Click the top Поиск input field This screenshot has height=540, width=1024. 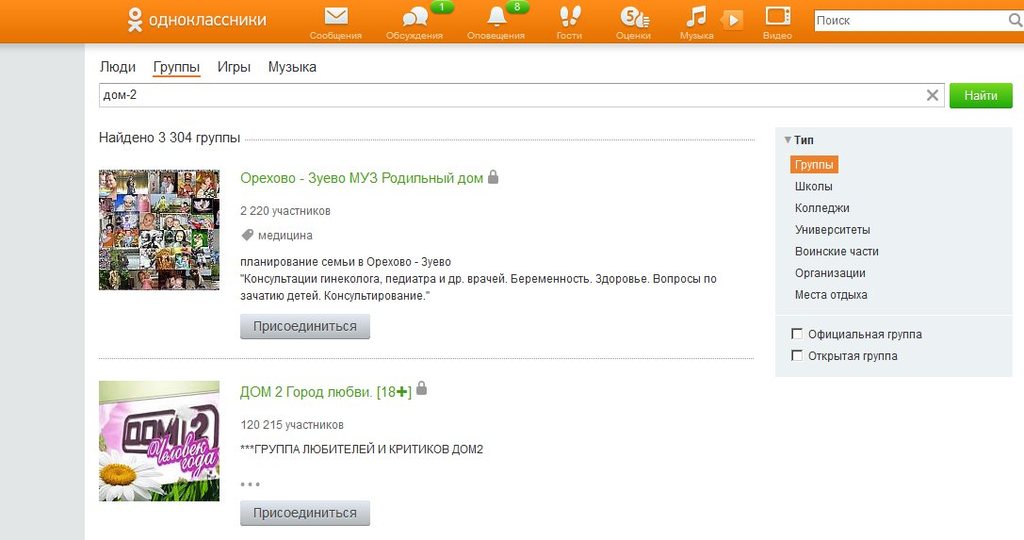(x=910, y=20)
